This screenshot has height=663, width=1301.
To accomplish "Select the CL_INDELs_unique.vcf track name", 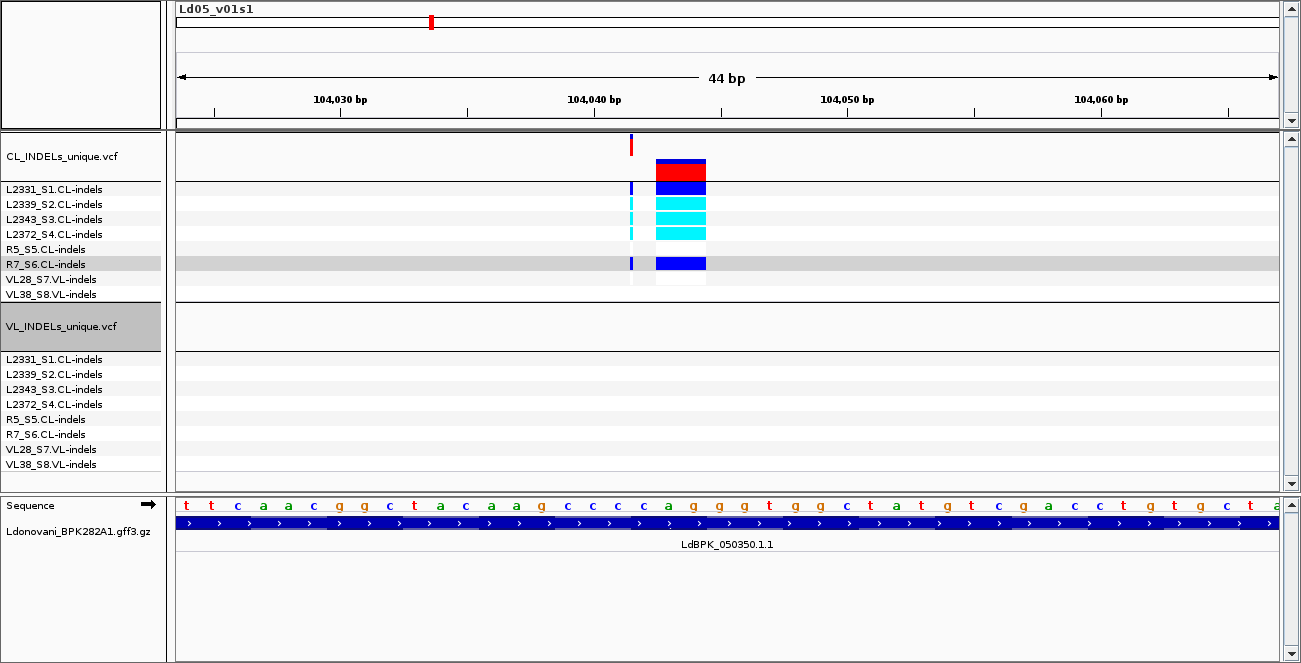I will (x=61, y=156).
